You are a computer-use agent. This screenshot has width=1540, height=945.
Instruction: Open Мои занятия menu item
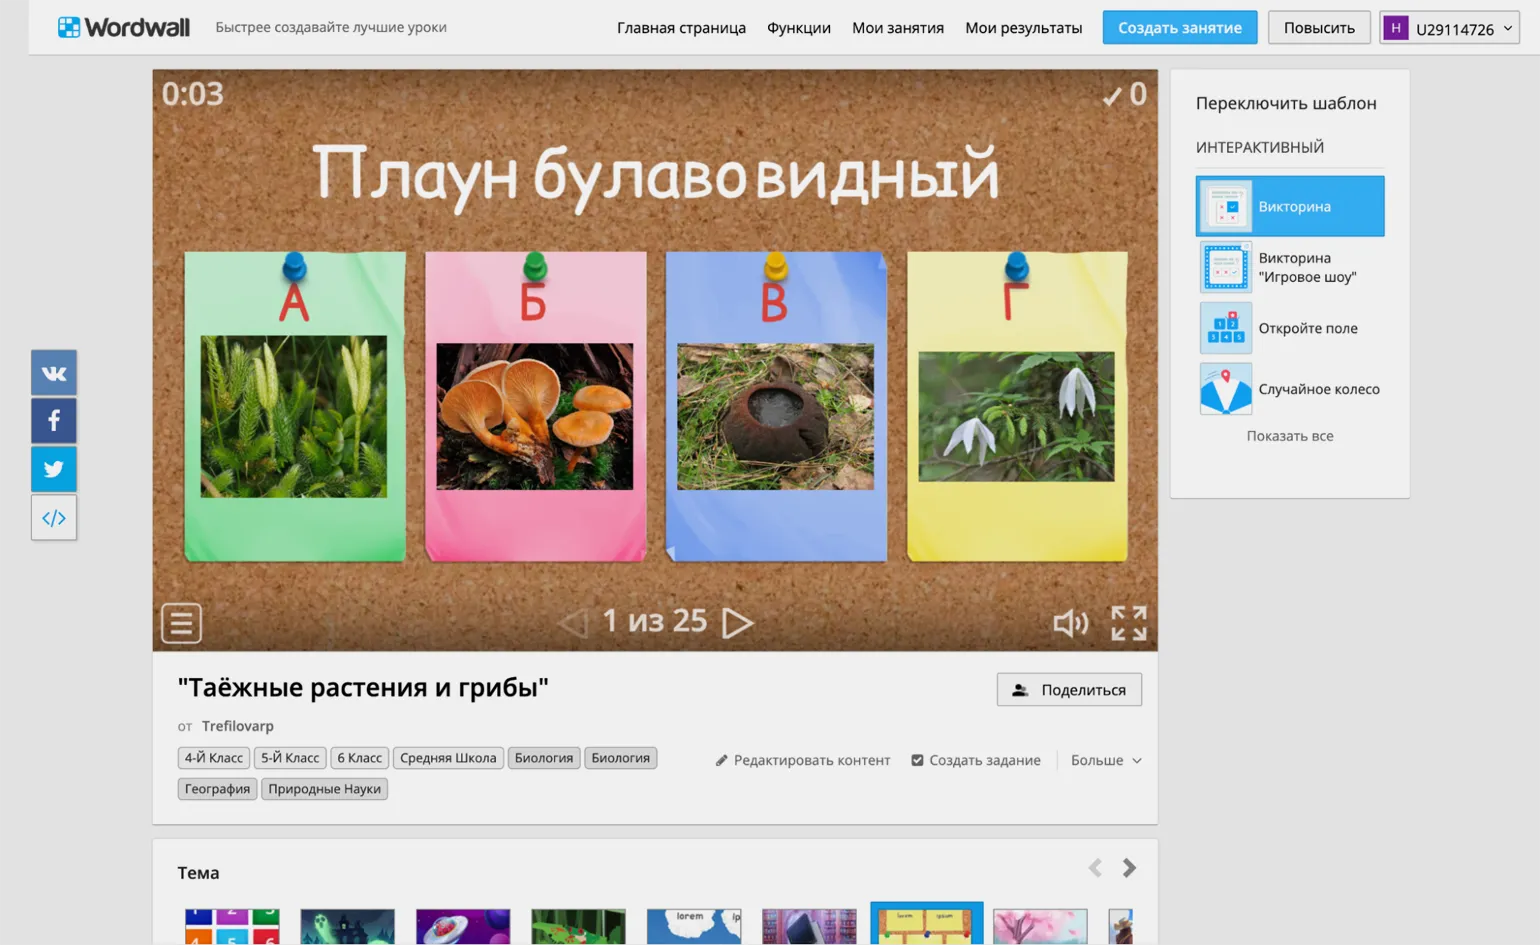pos(897,28)
